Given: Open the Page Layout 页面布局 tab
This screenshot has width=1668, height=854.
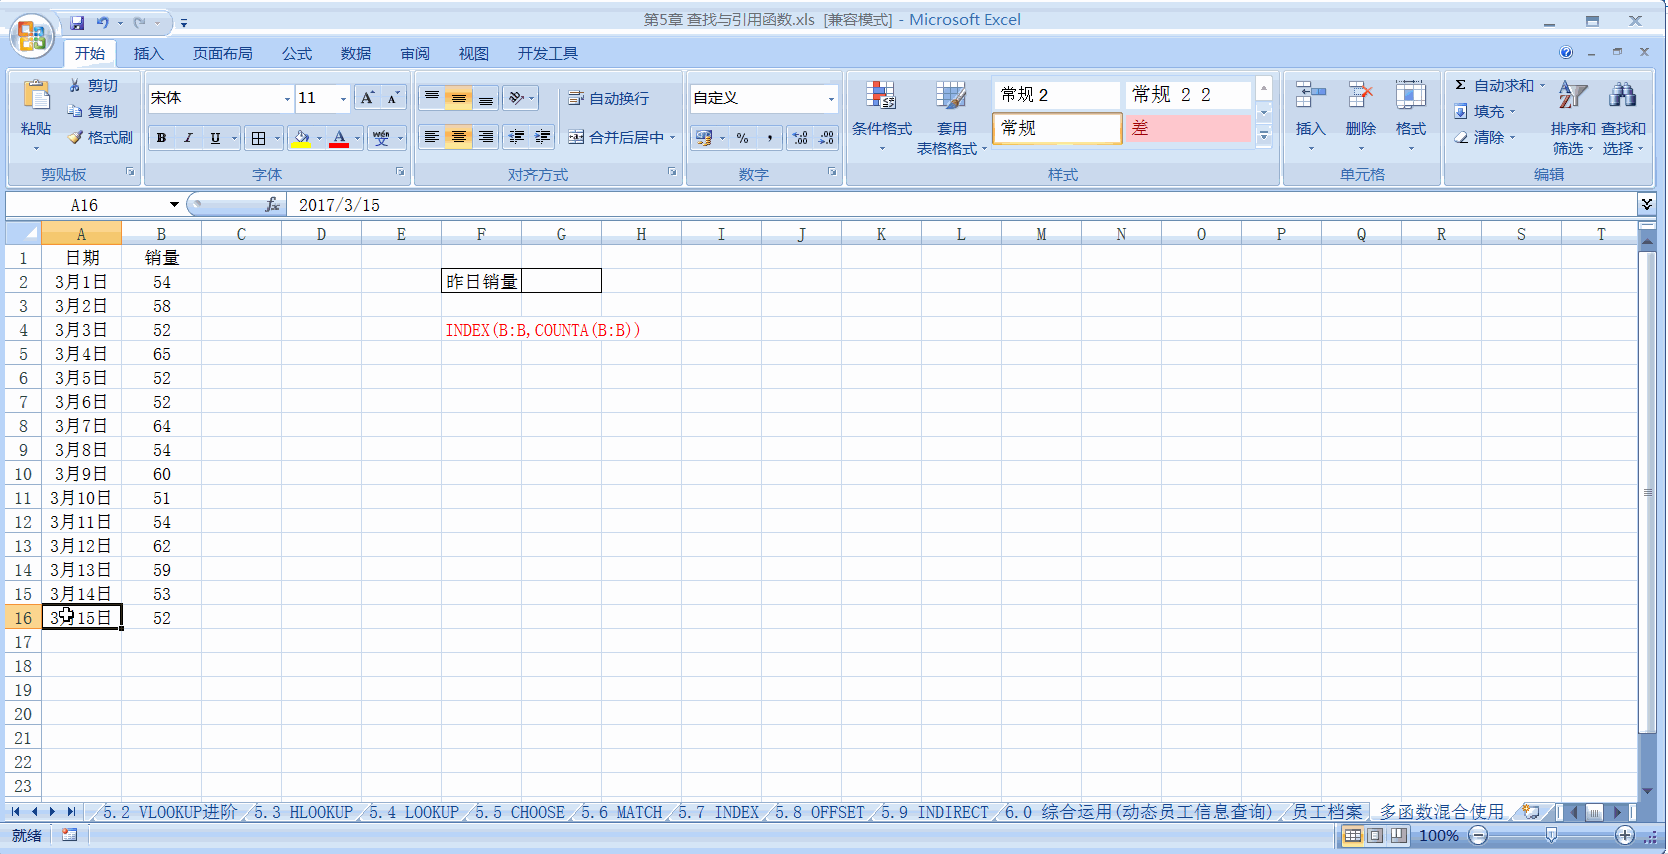Looking at the screenshot, I should pyautogui.click(x=222, y=53).
